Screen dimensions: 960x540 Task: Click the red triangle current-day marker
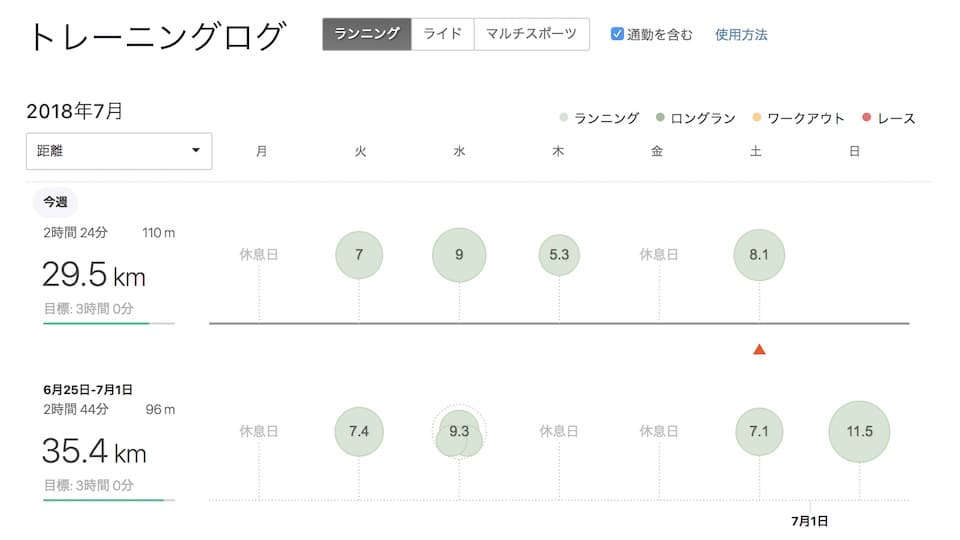[759, 349]
